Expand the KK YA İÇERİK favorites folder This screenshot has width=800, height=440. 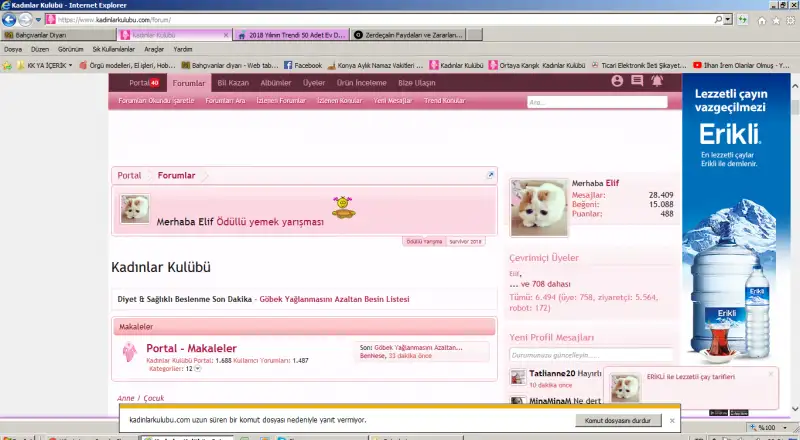44,65
